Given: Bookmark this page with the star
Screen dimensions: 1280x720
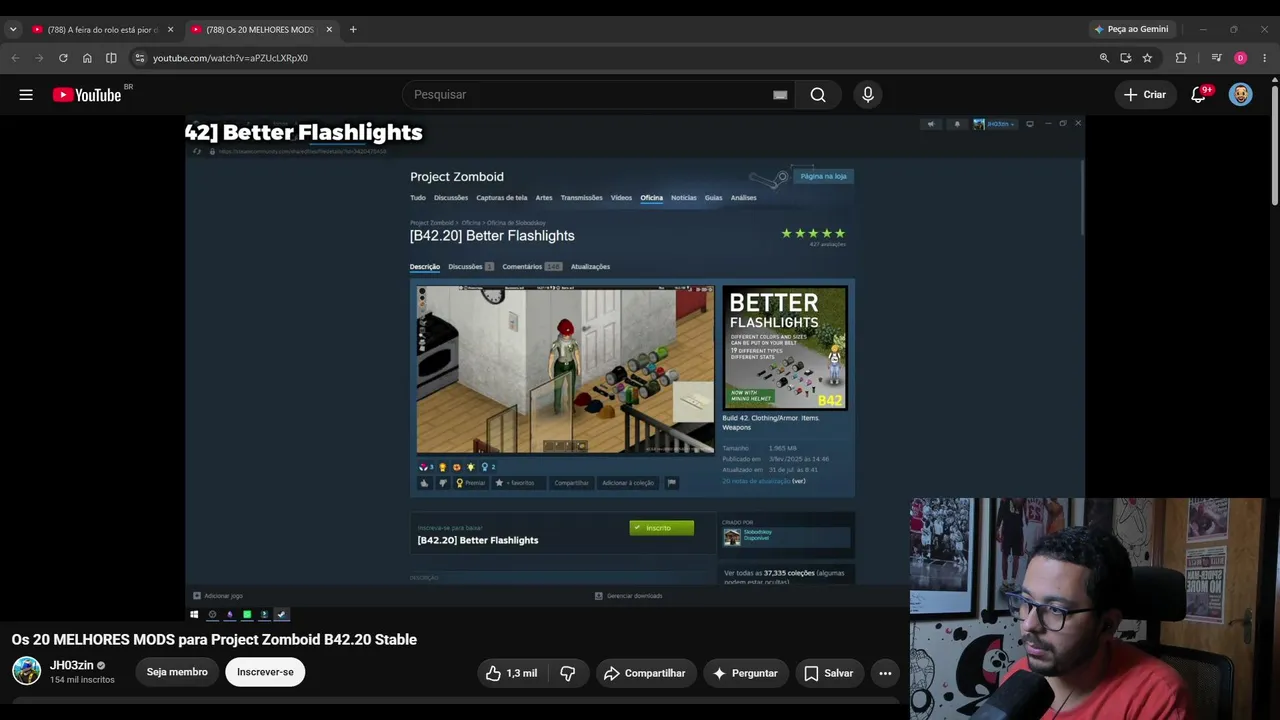Looking at the screenshot, I should (x=1147, y=58).
